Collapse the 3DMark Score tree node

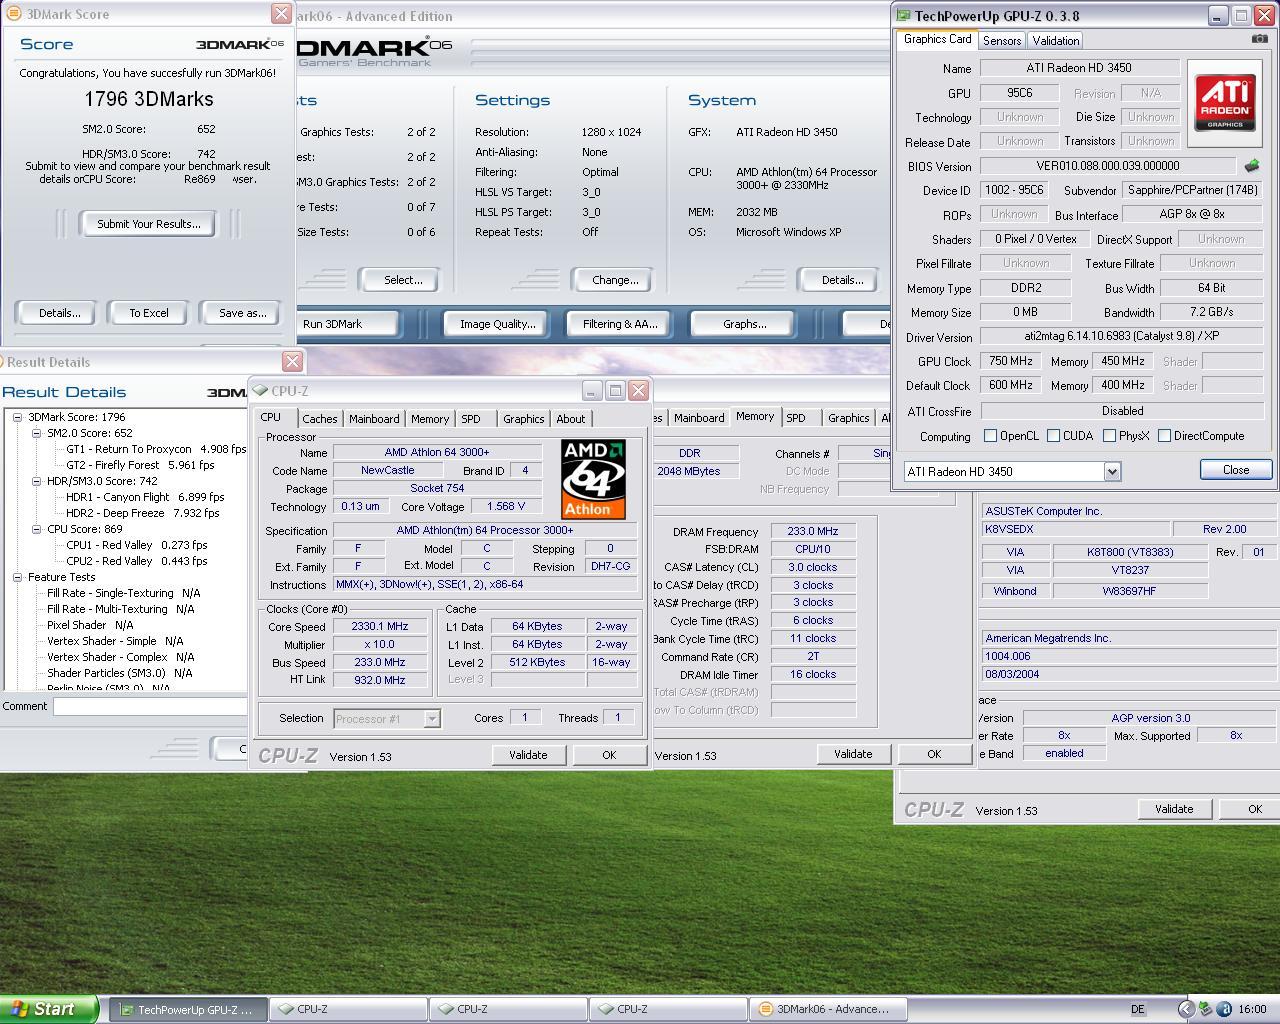pyautogui.click(x=17, y=417)
